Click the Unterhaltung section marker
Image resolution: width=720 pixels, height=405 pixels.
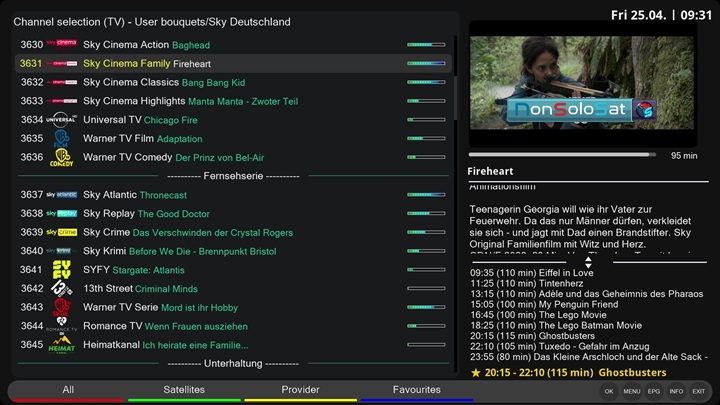[x=233, y=363]
